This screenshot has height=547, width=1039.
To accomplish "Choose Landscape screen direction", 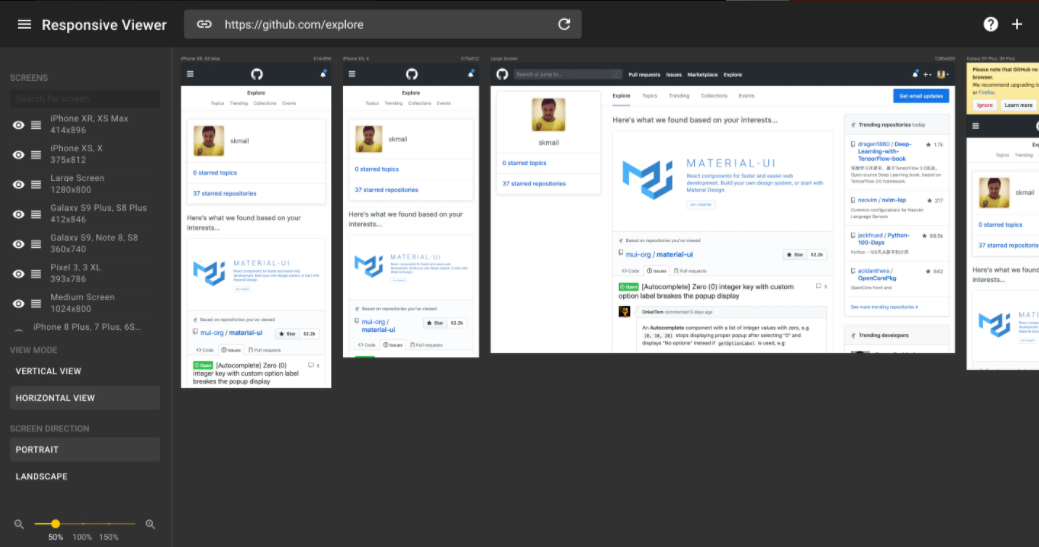I will pyautogui.click(x=85, y=476).
